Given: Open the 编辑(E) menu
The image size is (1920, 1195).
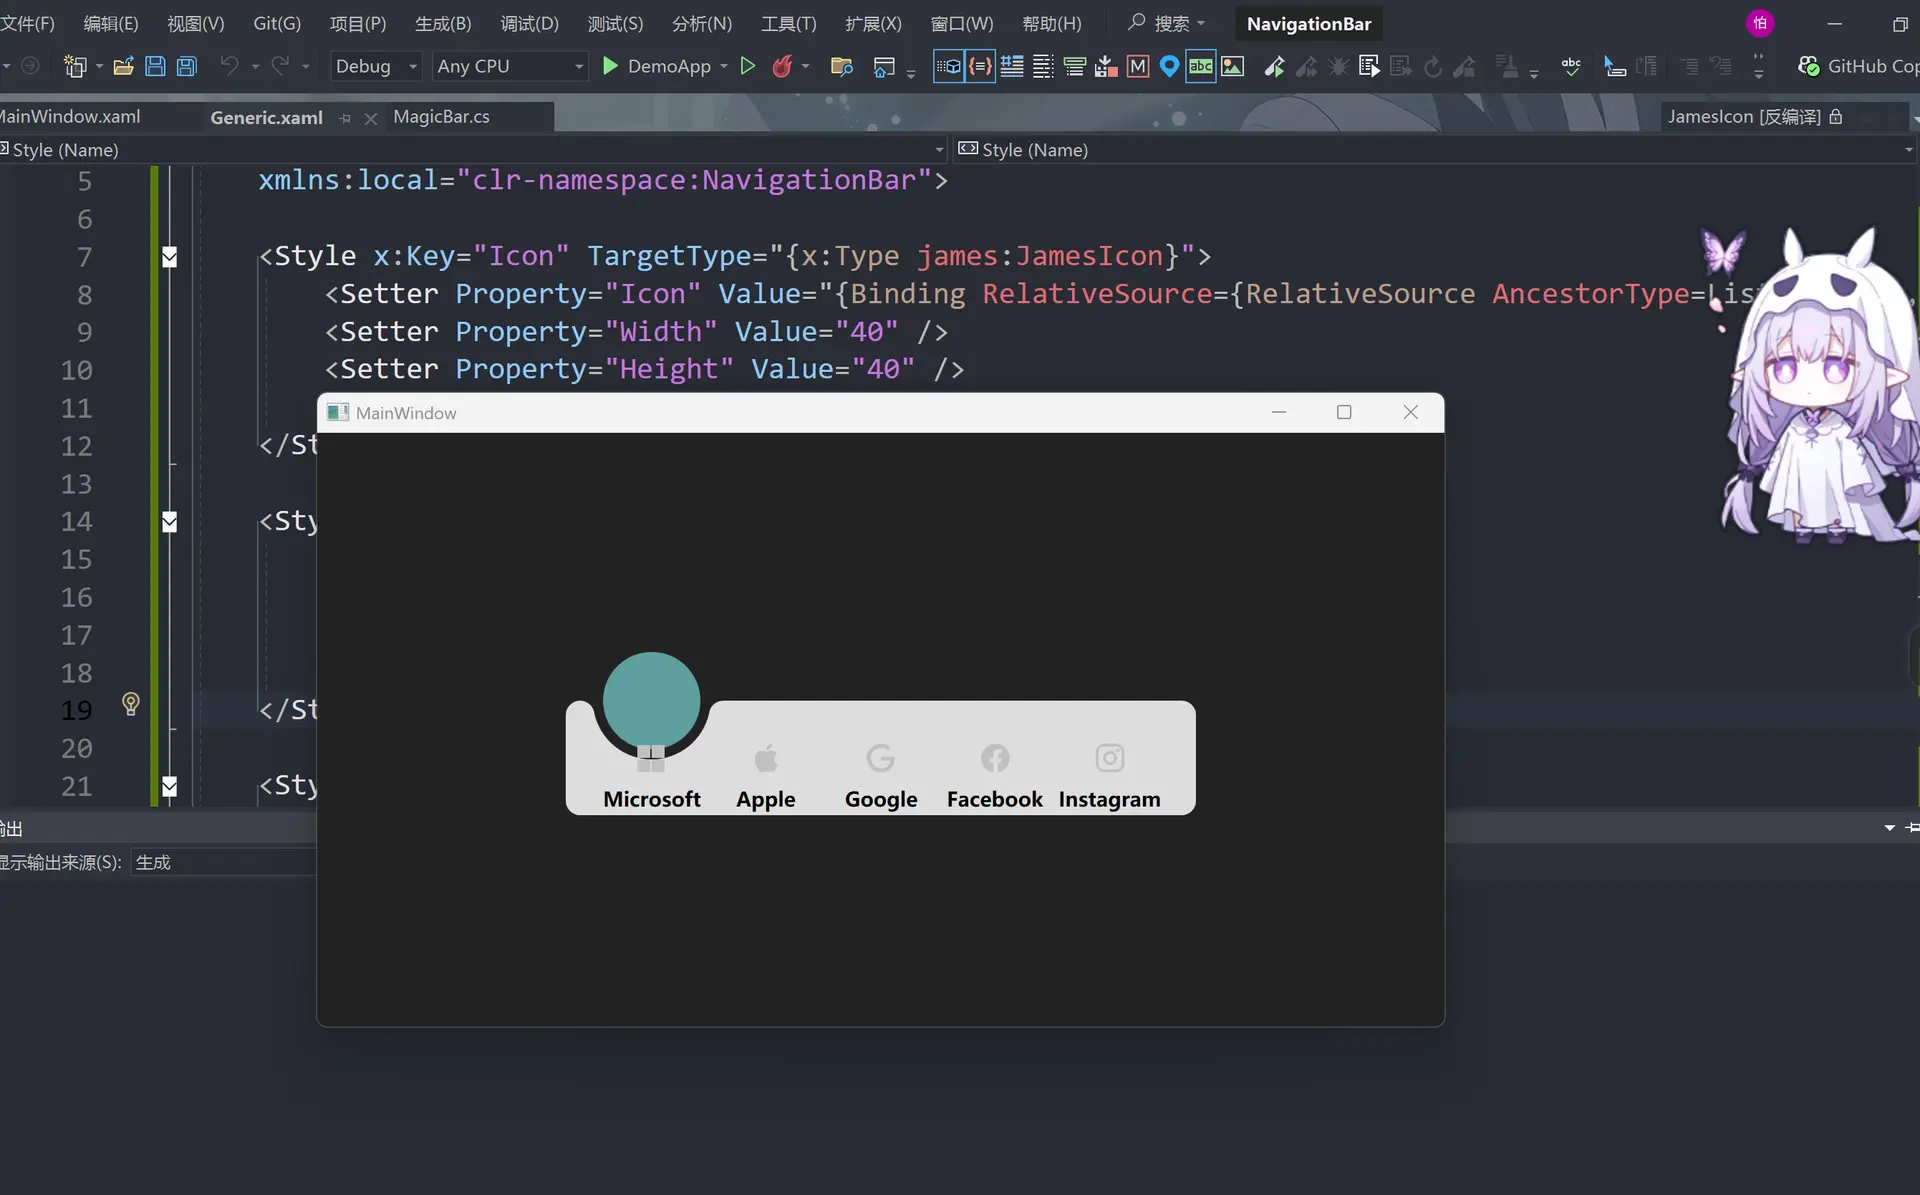Looking at the screenshot, I should [110, 23].
